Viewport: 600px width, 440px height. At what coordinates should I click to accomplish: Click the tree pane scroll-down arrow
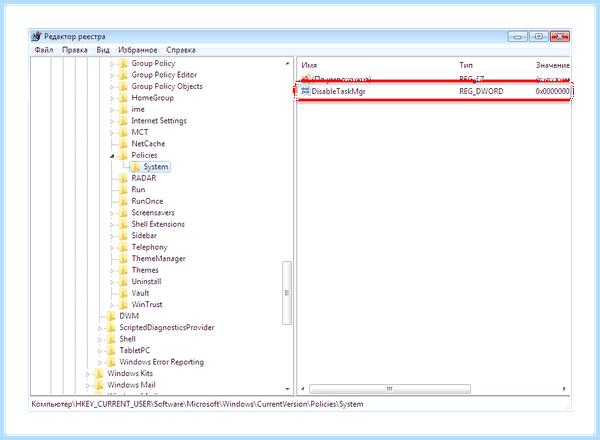point(287,389)
